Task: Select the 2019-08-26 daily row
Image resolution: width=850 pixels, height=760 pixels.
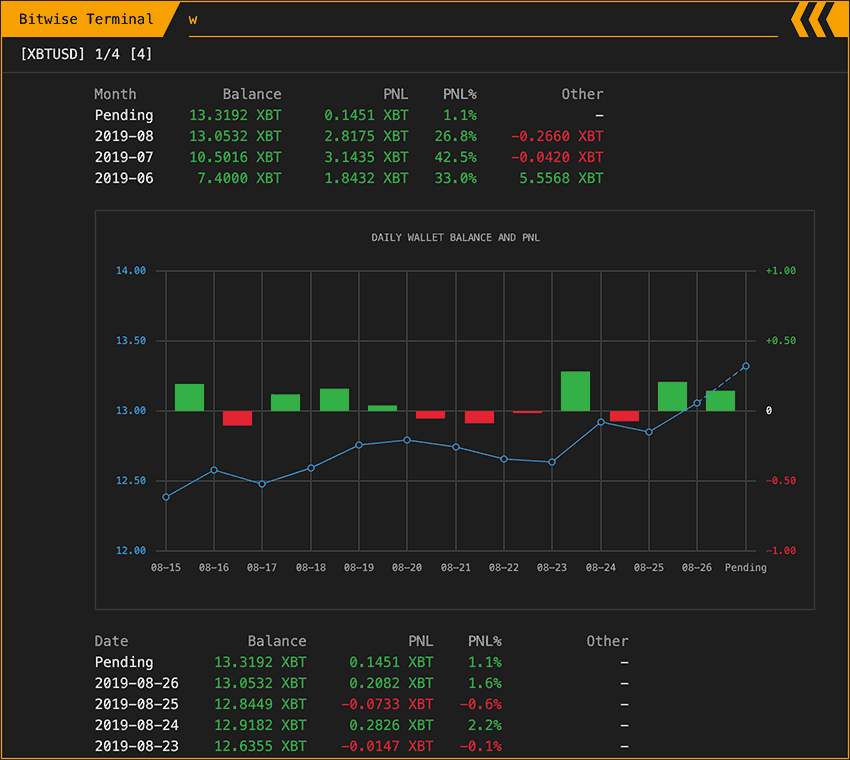Action: tap(362, 684)
